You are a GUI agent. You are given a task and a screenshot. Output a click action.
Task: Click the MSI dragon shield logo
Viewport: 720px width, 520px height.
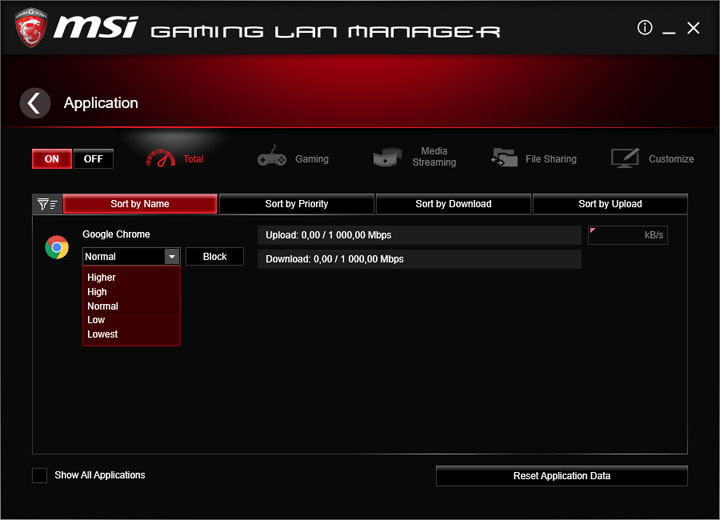pos(31,28)
